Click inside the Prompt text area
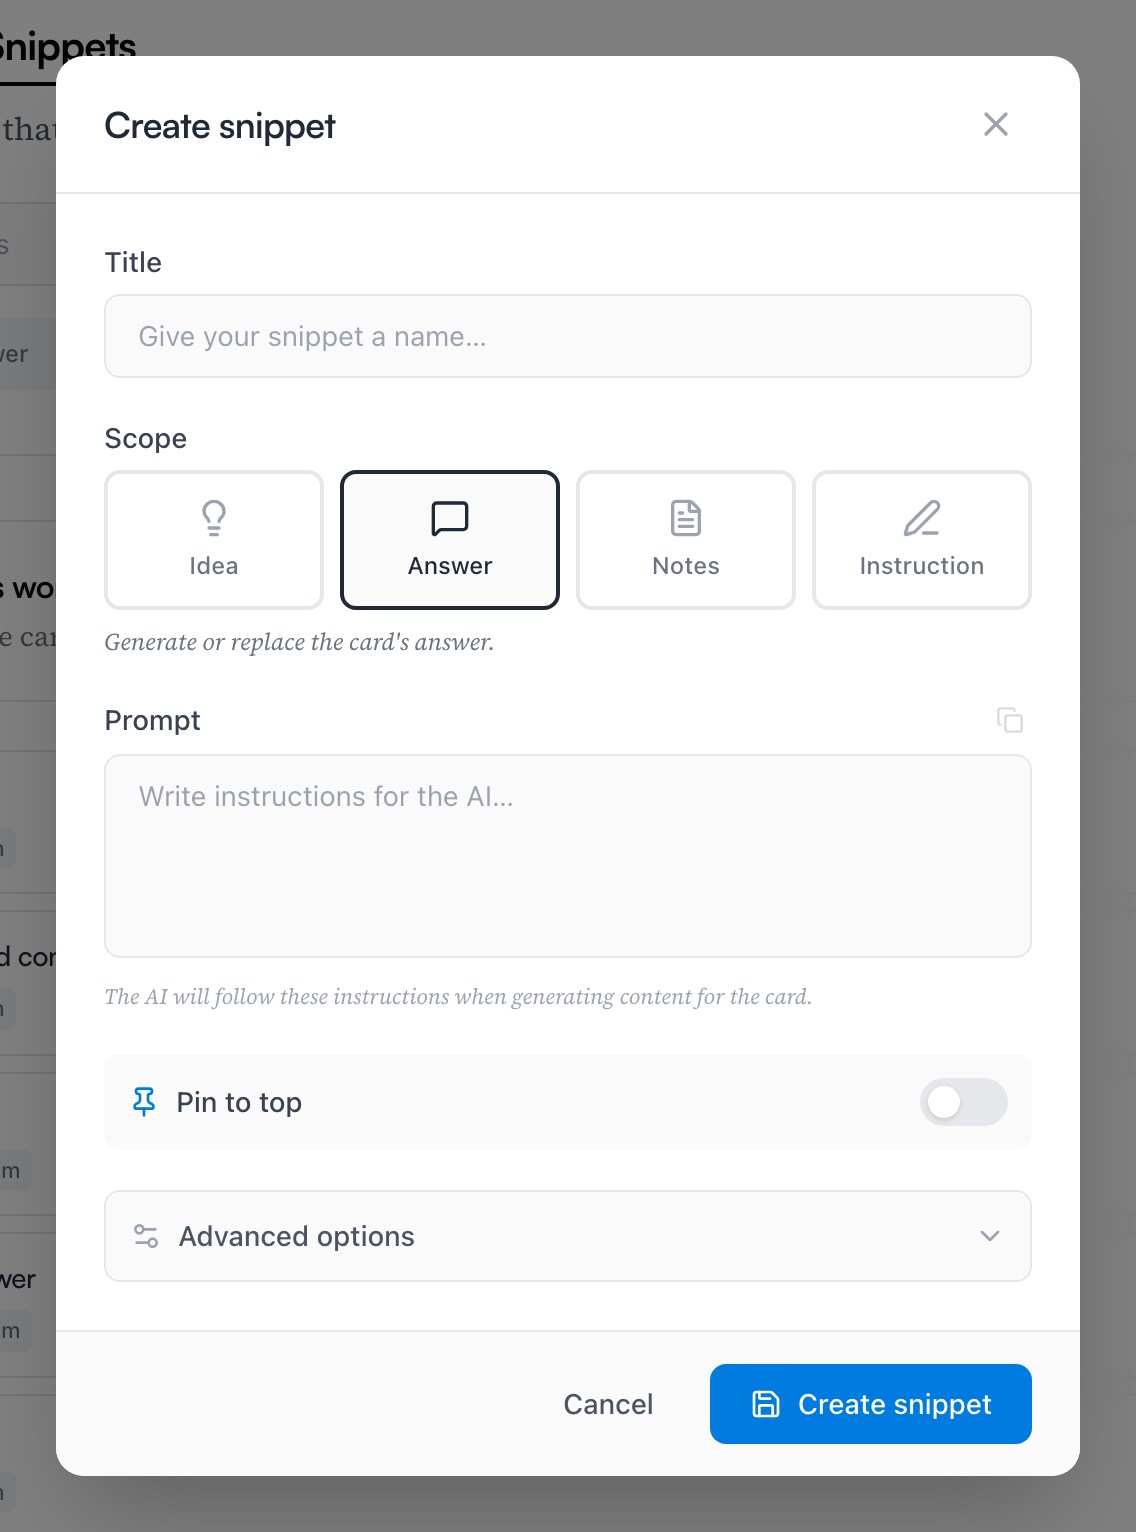The height and width of the screenshot is (1532, 1136). tap(568, 856)
